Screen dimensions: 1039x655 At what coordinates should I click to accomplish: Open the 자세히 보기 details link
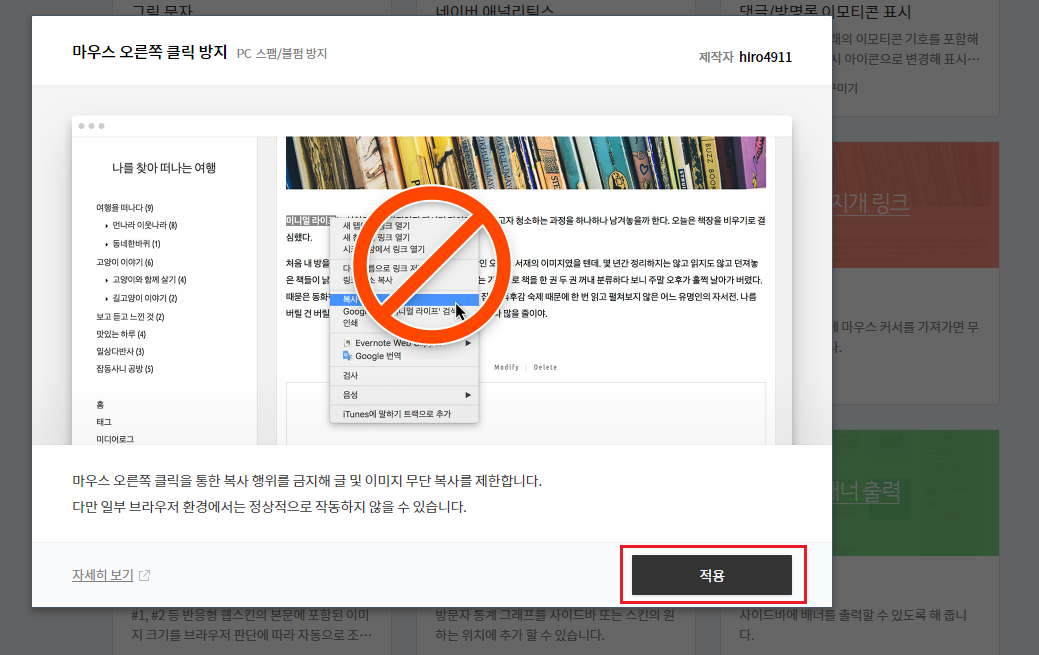tap(103, 575)
